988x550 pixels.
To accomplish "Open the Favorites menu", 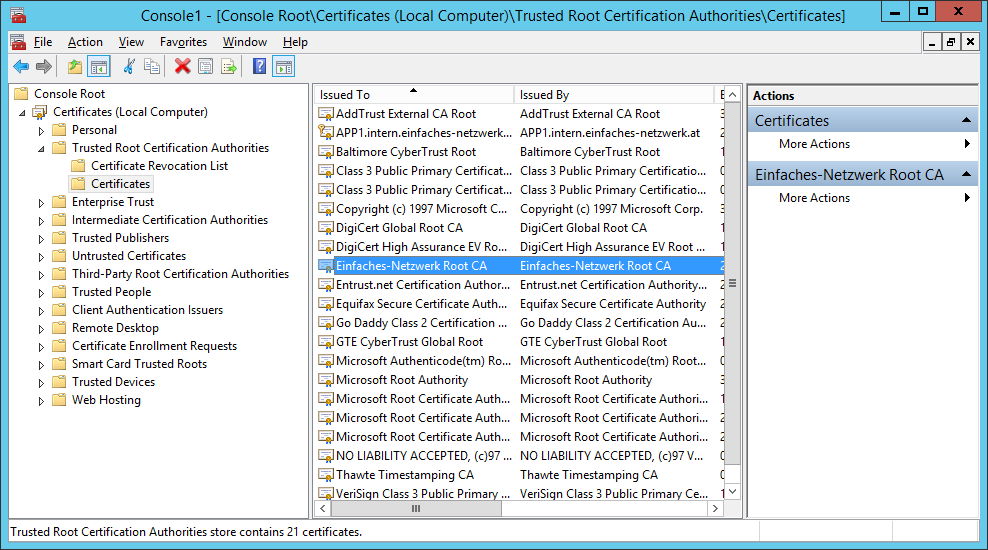I will coord(183,42).
